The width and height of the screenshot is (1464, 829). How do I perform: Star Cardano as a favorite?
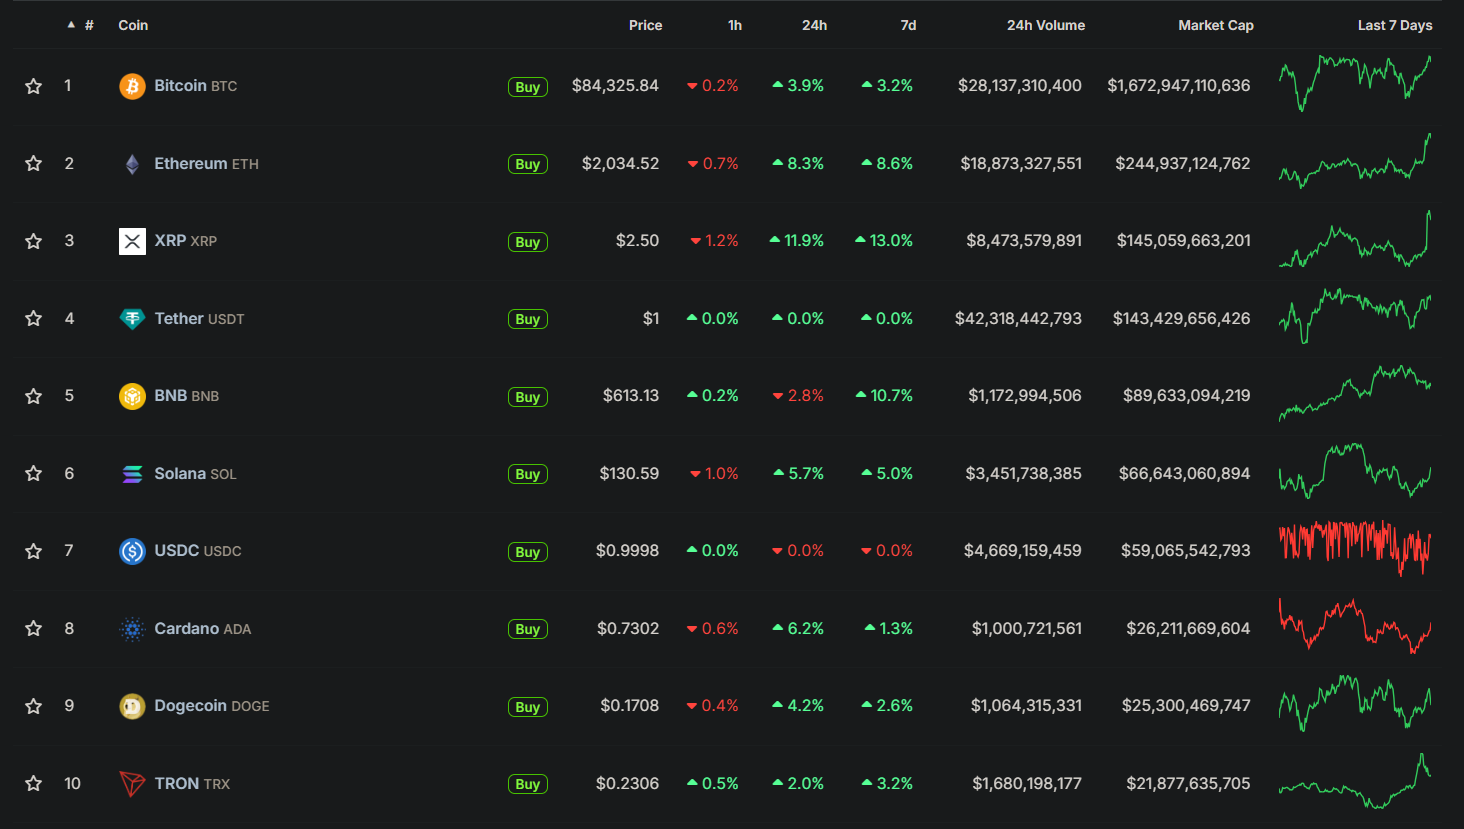34,629
